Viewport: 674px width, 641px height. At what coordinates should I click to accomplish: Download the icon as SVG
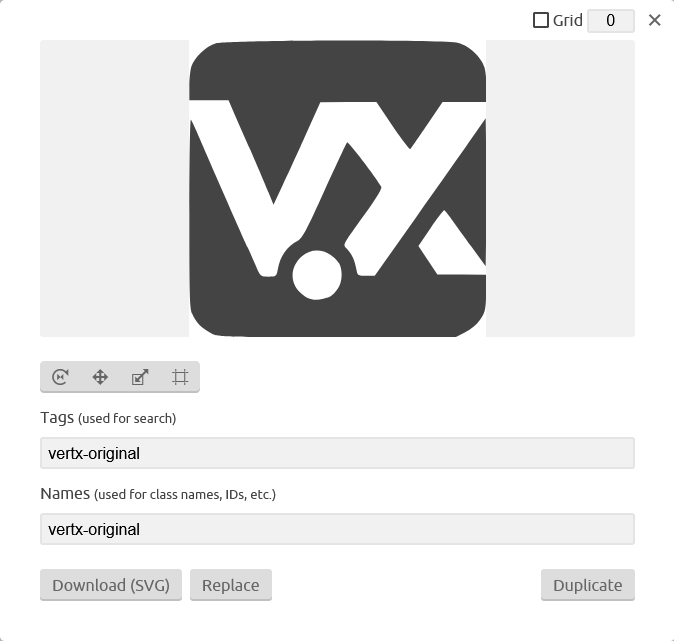click(111, 585)
